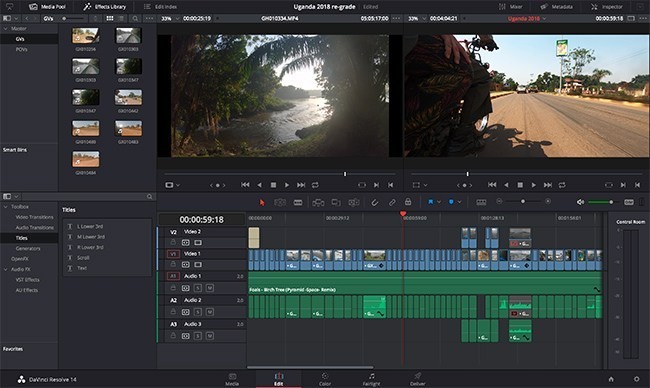
Task: Jump to last frame in timeline viewer
Action: tap(548, 185)
